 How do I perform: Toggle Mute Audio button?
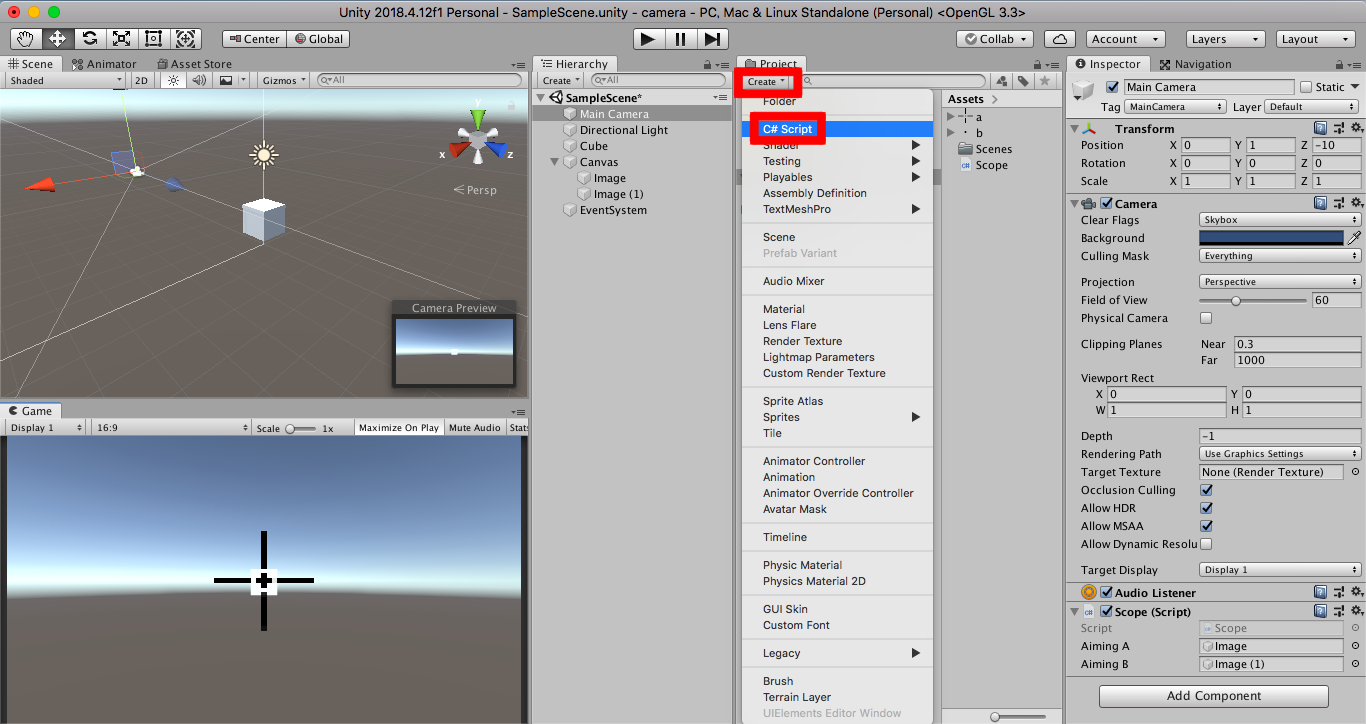coord(474,427)
